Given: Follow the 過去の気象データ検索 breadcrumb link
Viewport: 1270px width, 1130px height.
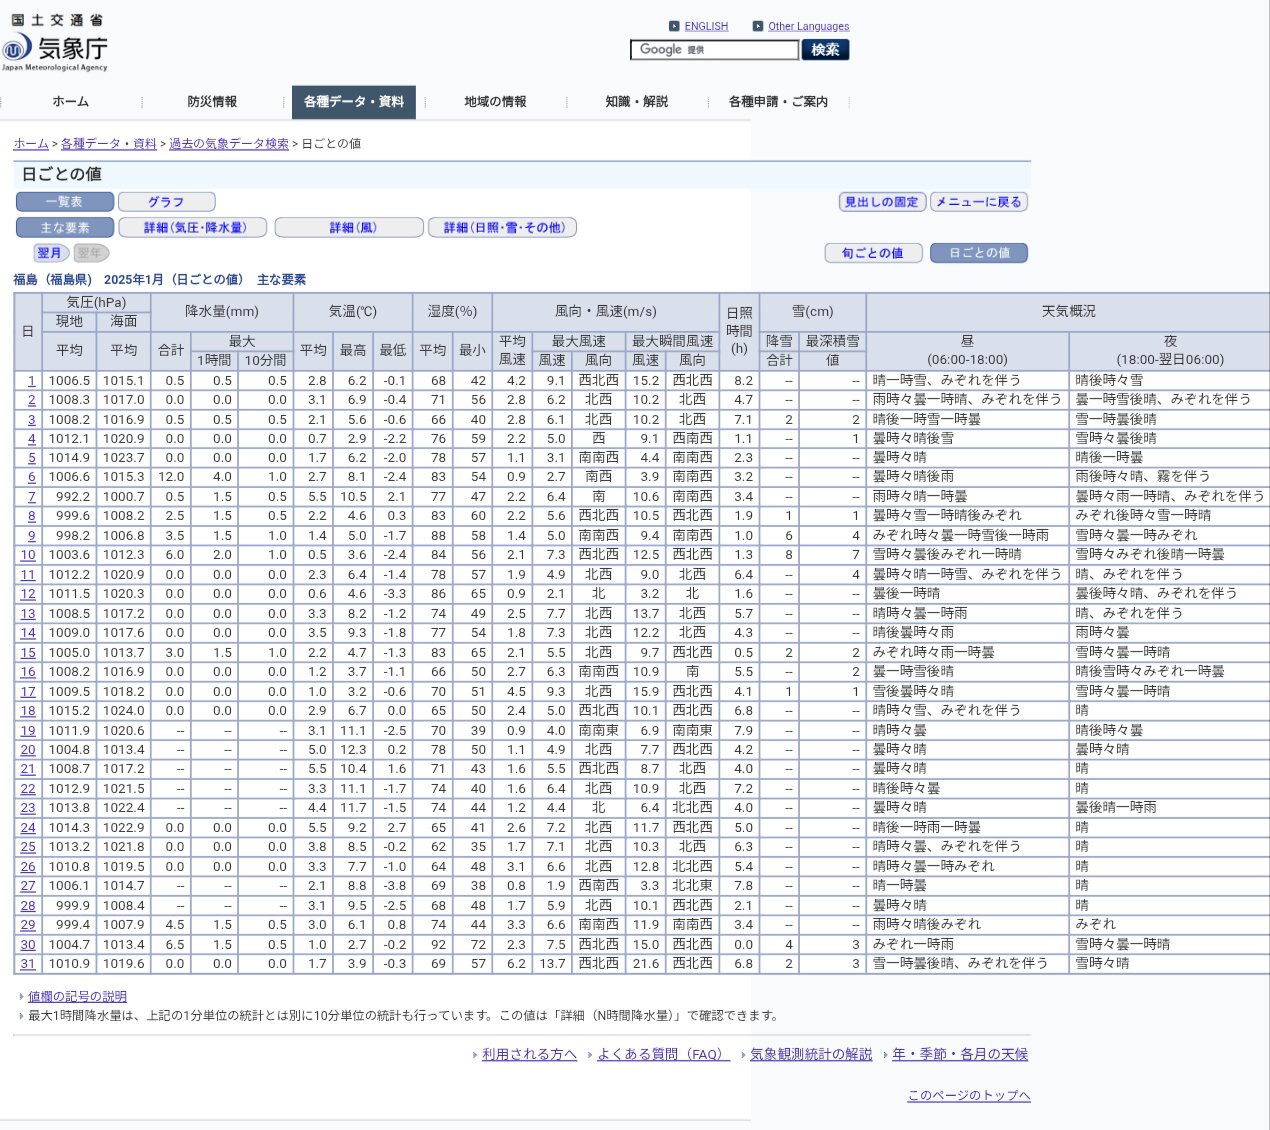Looking at the screenshot, I should (x=229, y=144).
